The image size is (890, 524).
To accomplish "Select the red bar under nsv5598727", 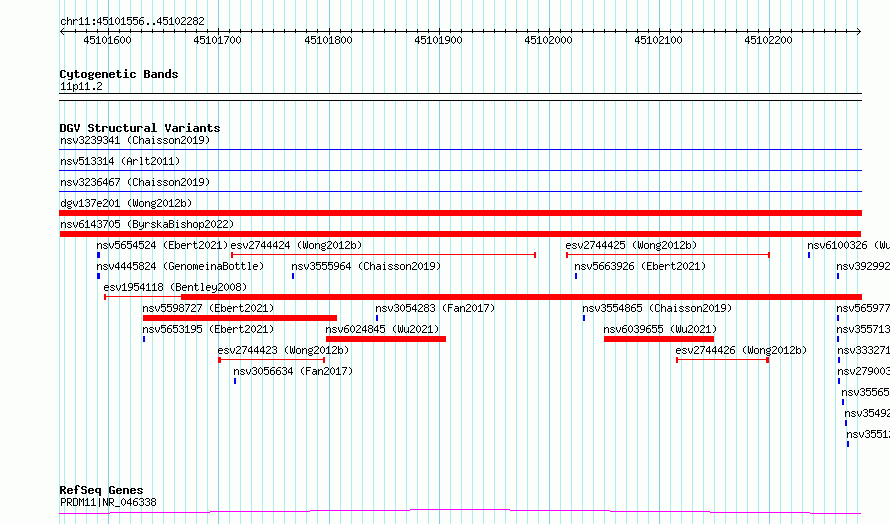I will [x=240, y=318].
